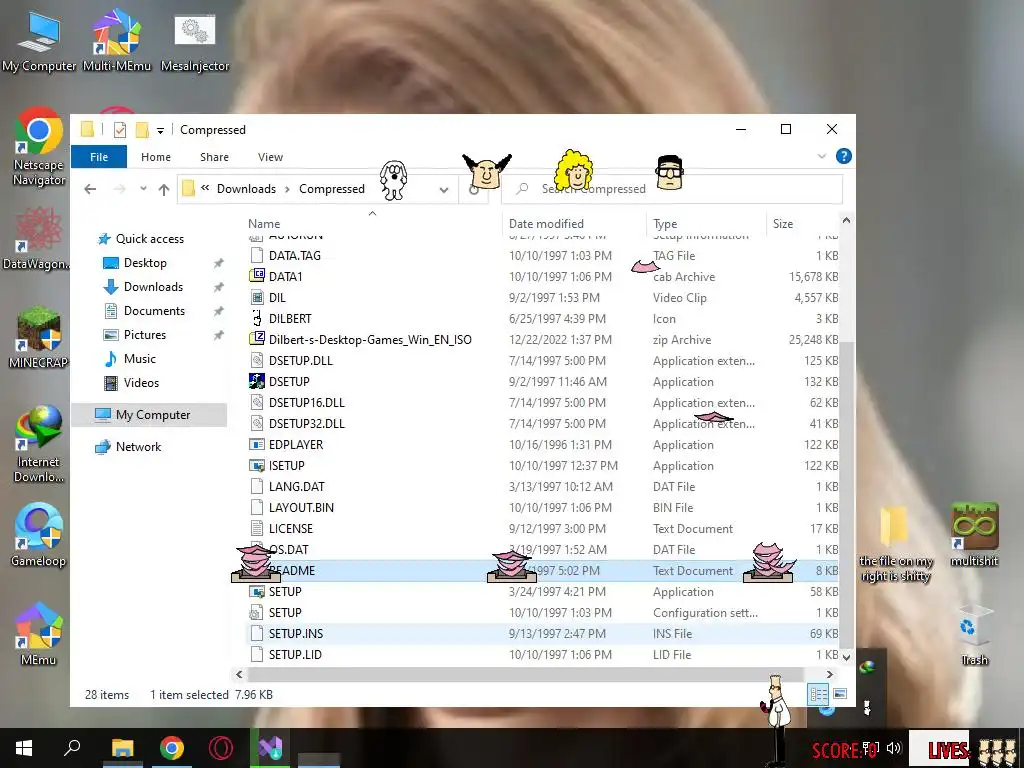Select Network in navigation pane

coord(138,447)
